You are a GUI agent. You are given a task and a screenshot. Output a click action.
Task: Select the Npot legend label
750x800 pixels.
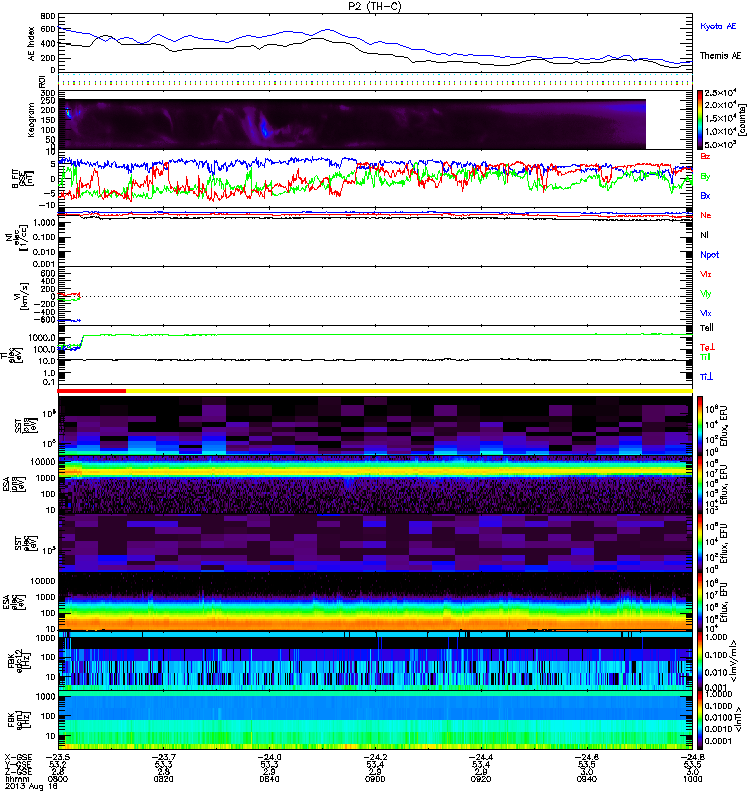coord(709,253)
